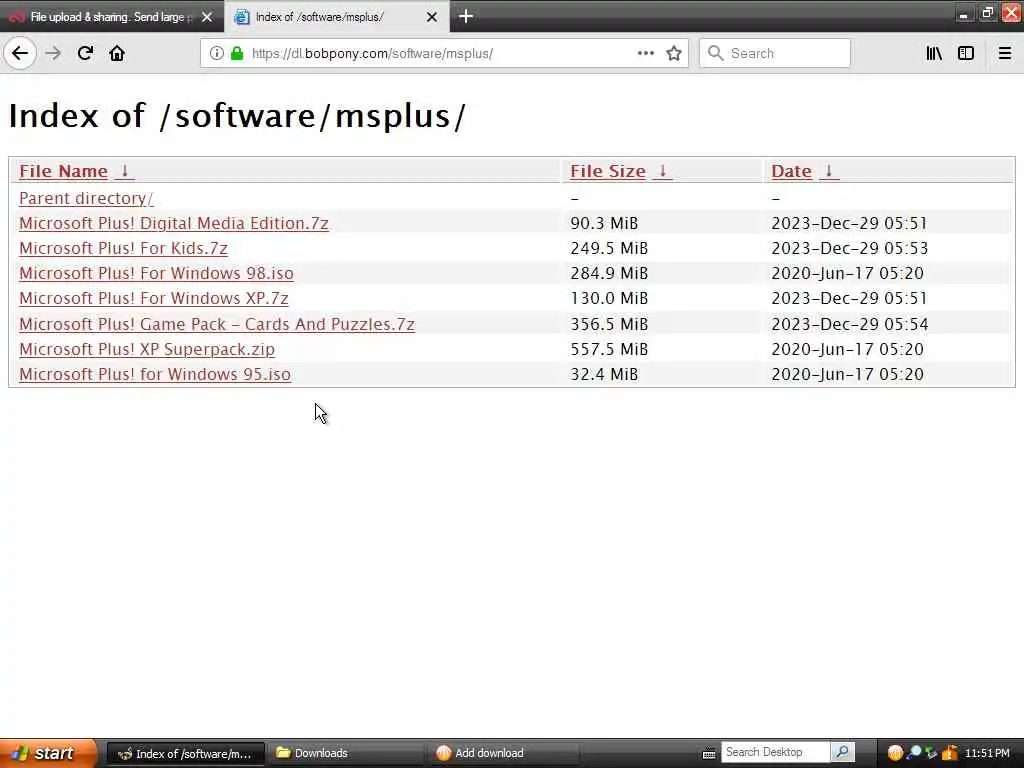Click the network connection tray icon
This screenshot has height=768, width=1024.
point(931,753)
